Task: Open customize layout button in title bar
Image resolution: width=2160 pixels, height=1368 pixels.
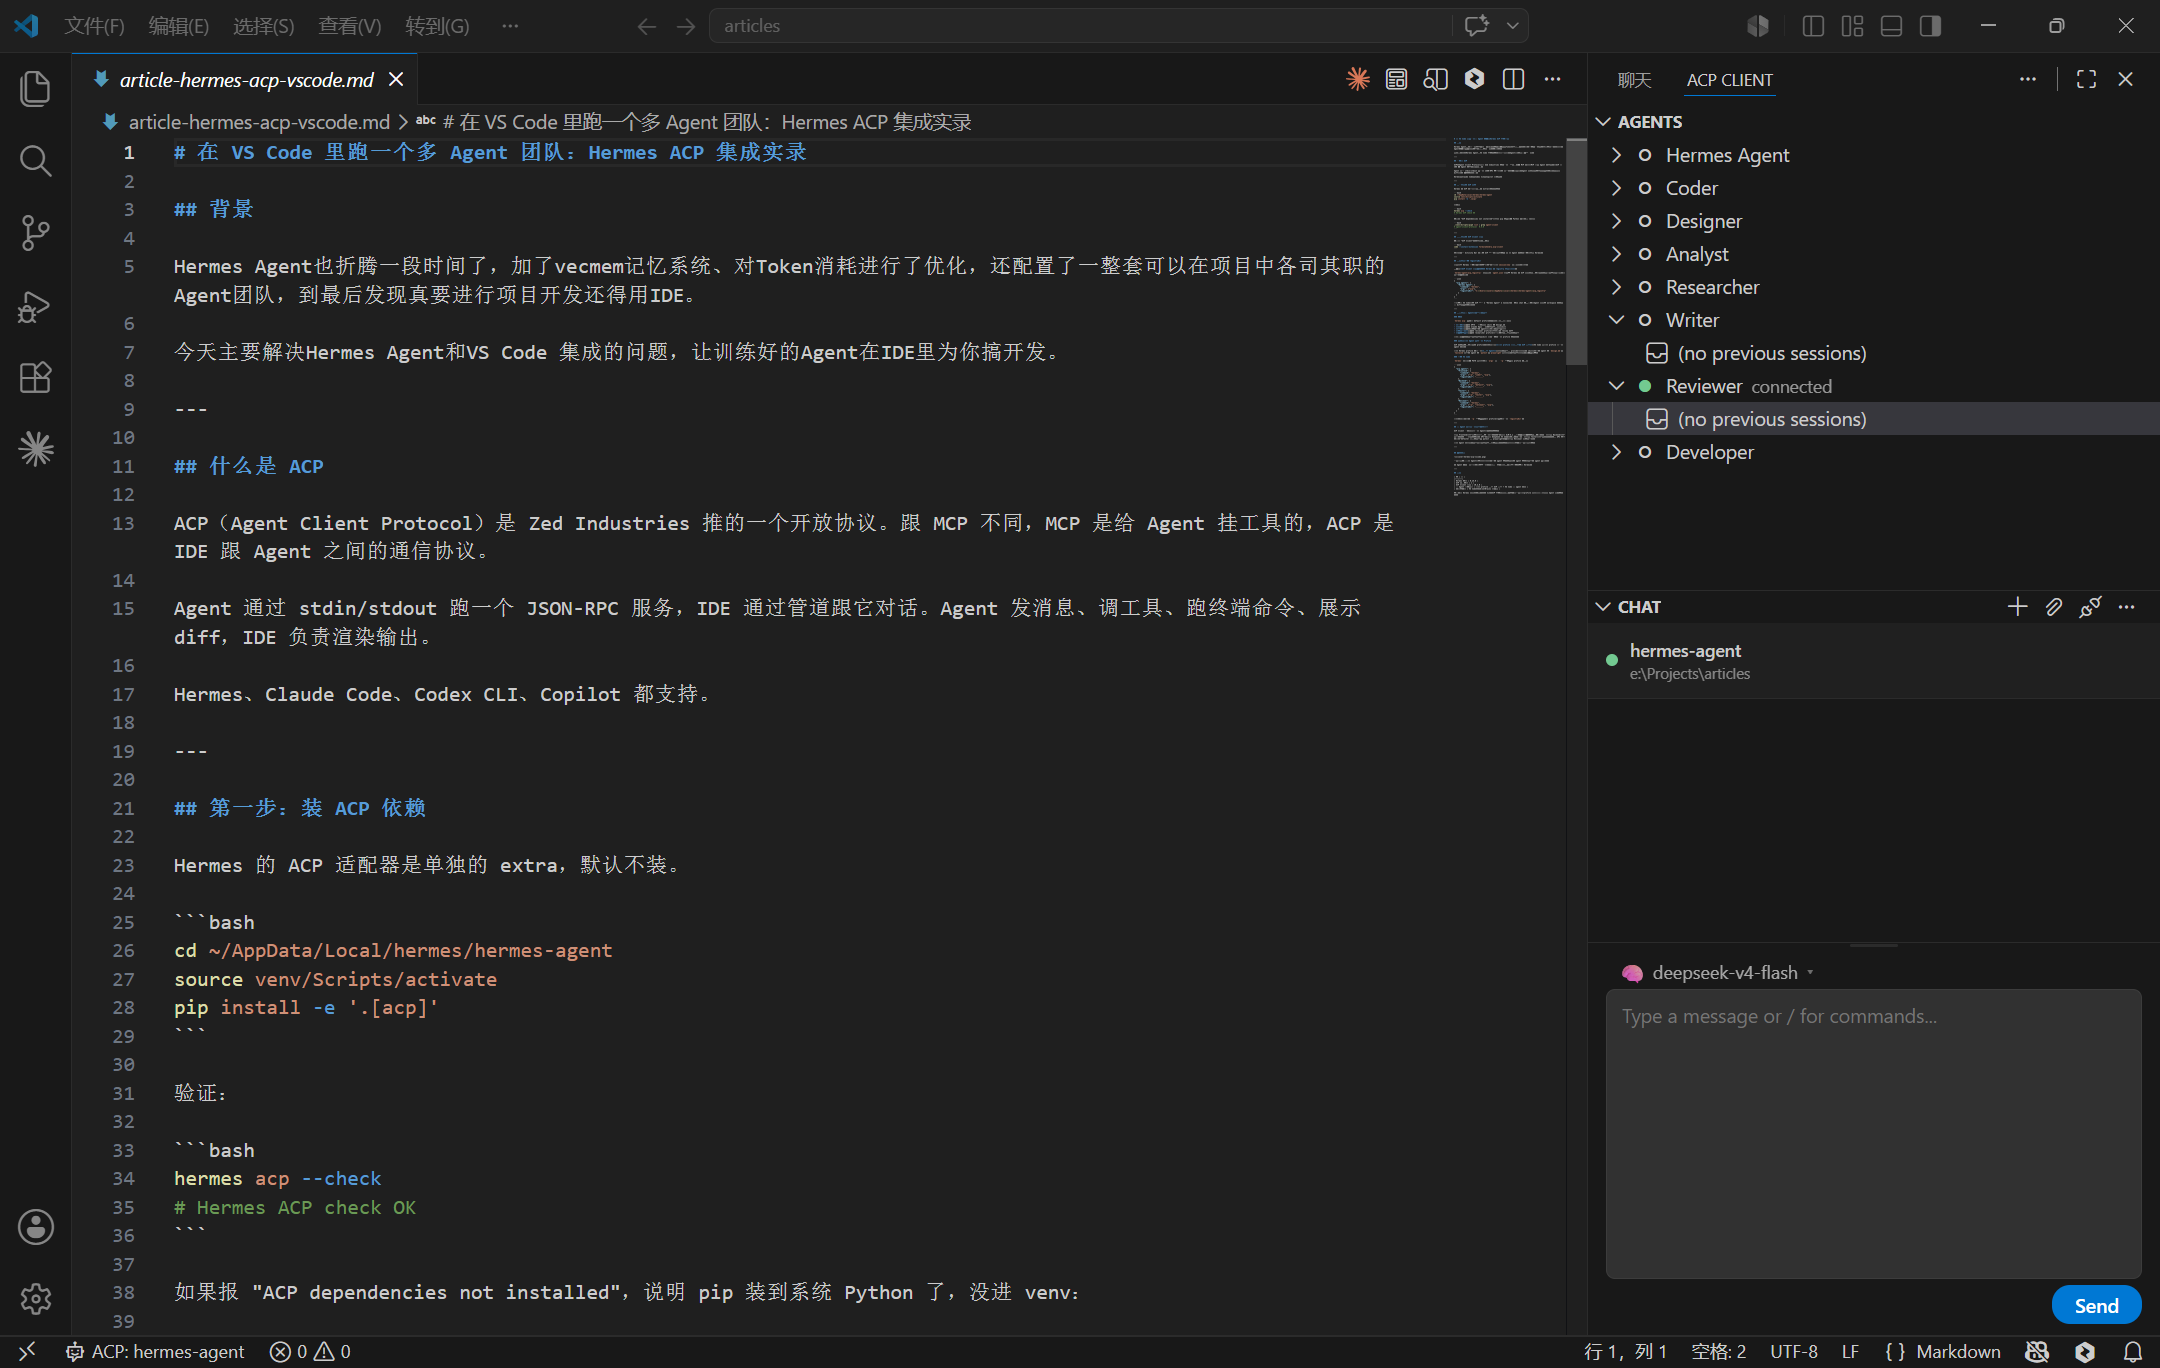Action: [1852, 26]
